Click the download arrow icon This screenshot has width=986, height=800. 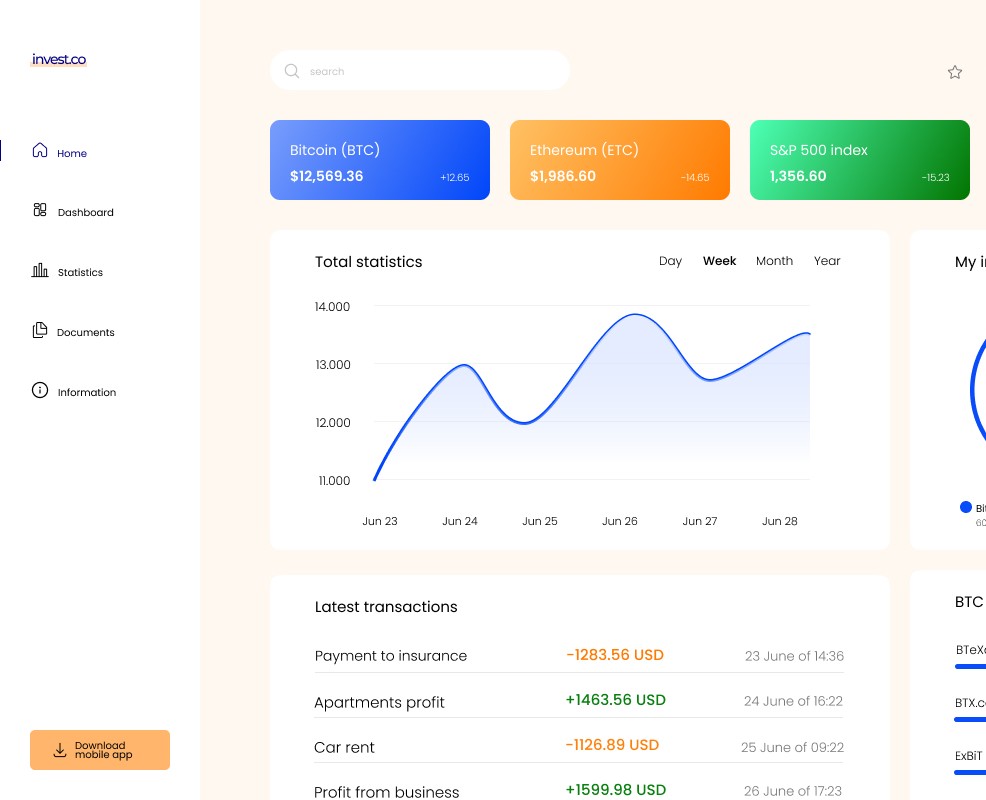pos(60,750)
